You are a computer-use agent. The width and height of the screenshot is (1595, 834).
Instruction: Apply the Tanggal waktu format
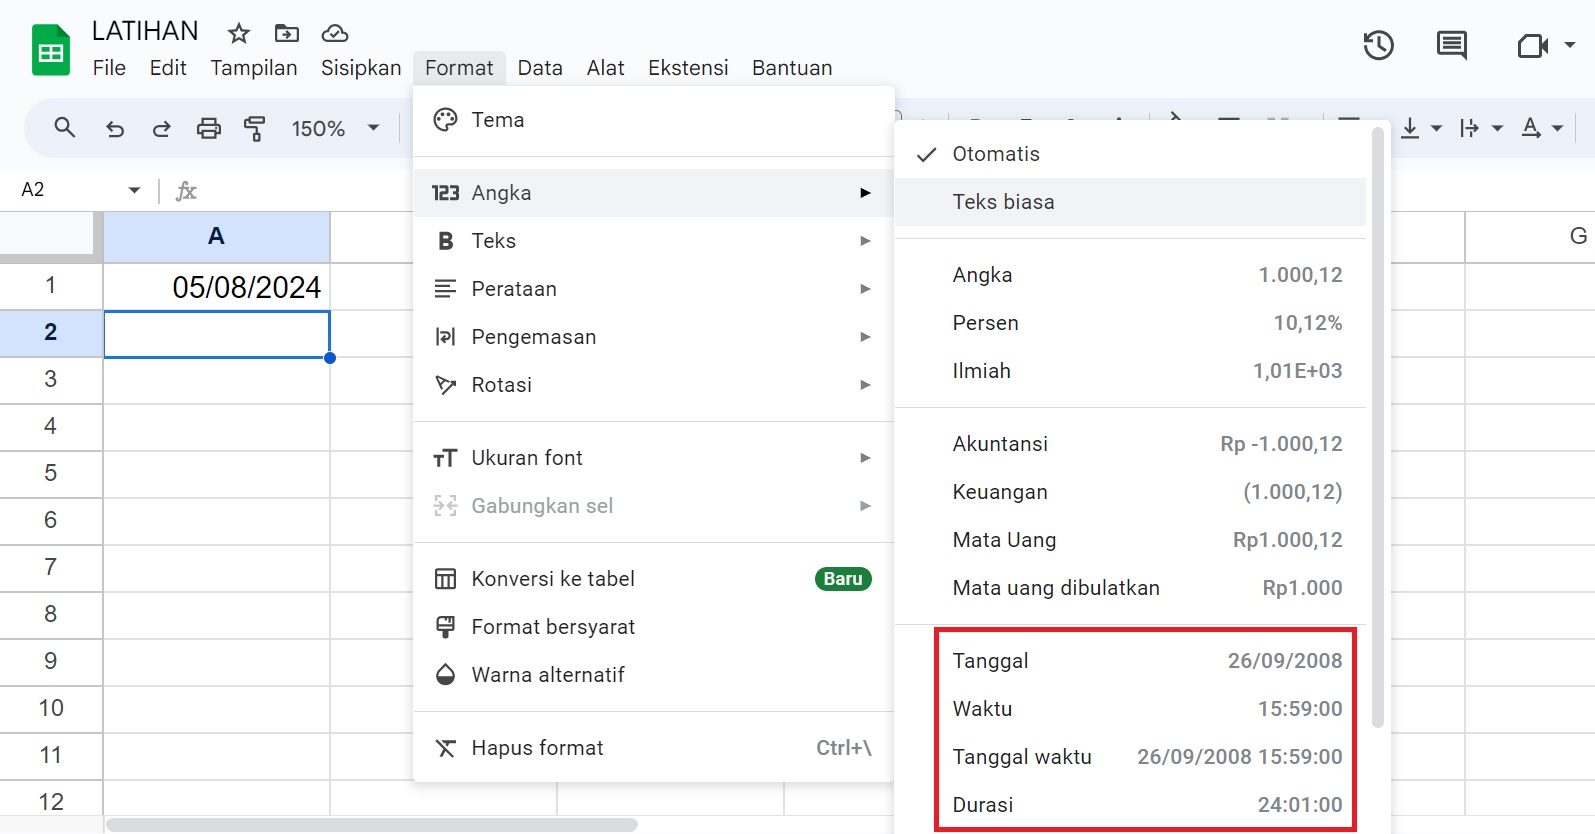1130,757
